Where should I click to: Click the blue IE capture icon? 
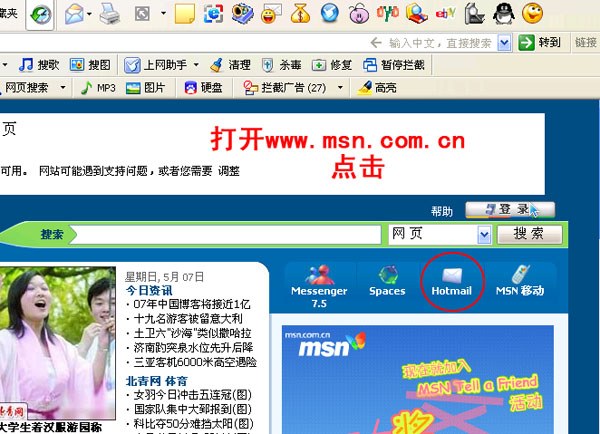[214, 14]
